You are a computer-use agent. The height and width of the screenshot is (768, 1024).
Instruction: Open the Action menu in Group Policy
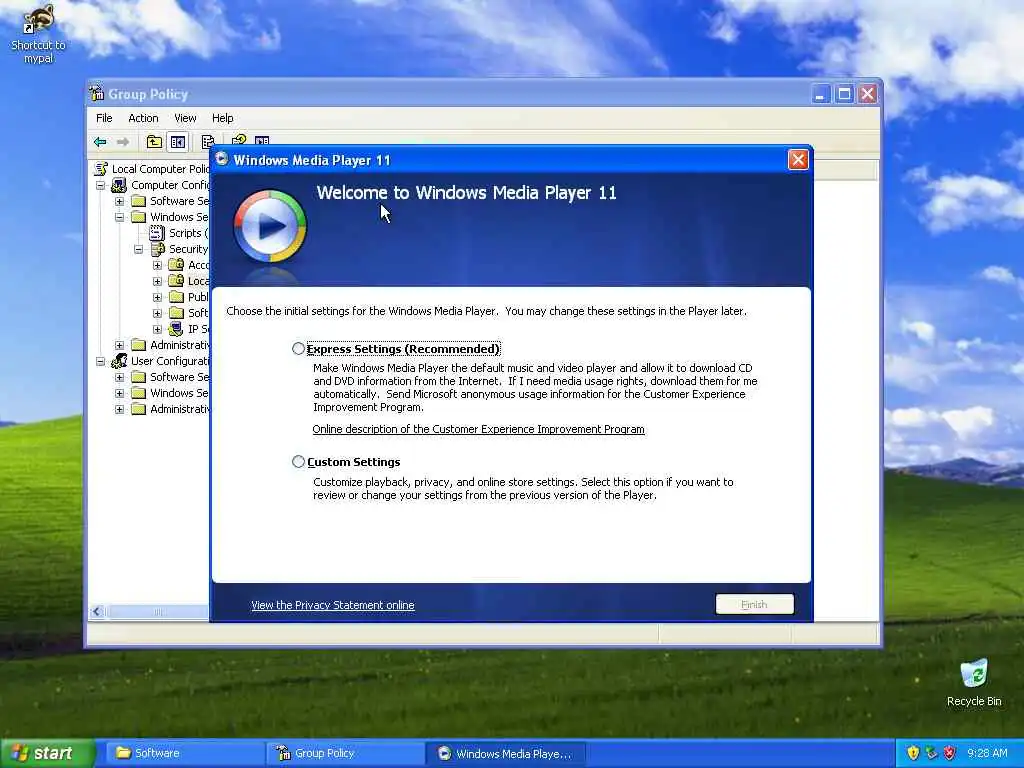pos(143,118)
